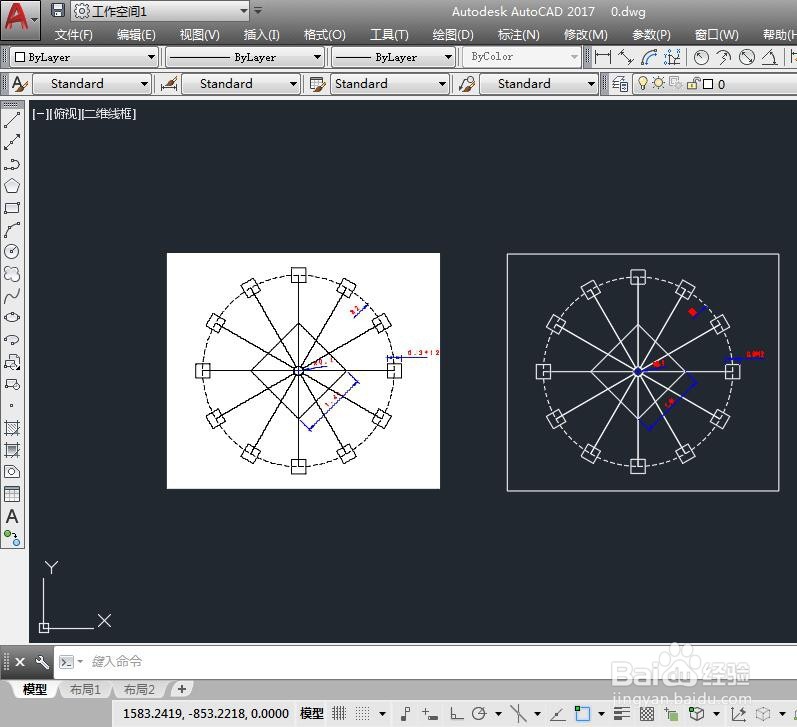Select the Hatch tool
Image resolution: width=797 pixels, height=727 pixels.
pyautogui.click(x=12, y=428)
